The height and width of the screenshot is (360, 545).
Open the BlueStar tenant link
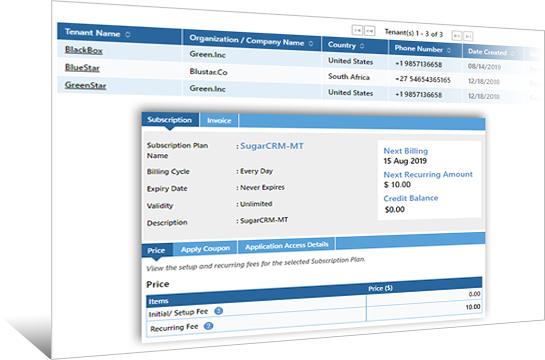pos(82,67)
